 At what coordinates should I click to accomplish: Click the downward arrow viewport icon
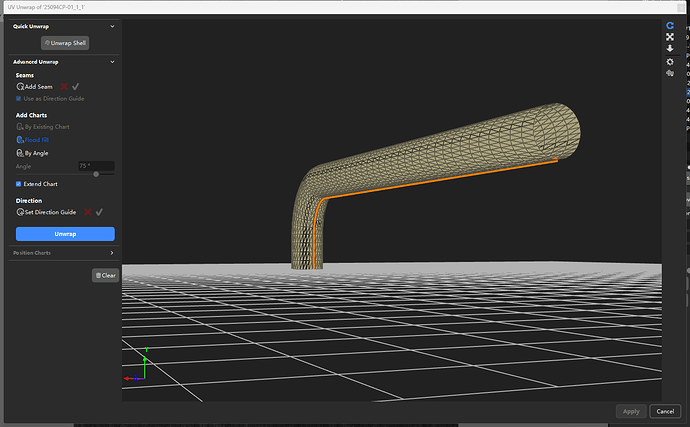(x=670, y=48)
